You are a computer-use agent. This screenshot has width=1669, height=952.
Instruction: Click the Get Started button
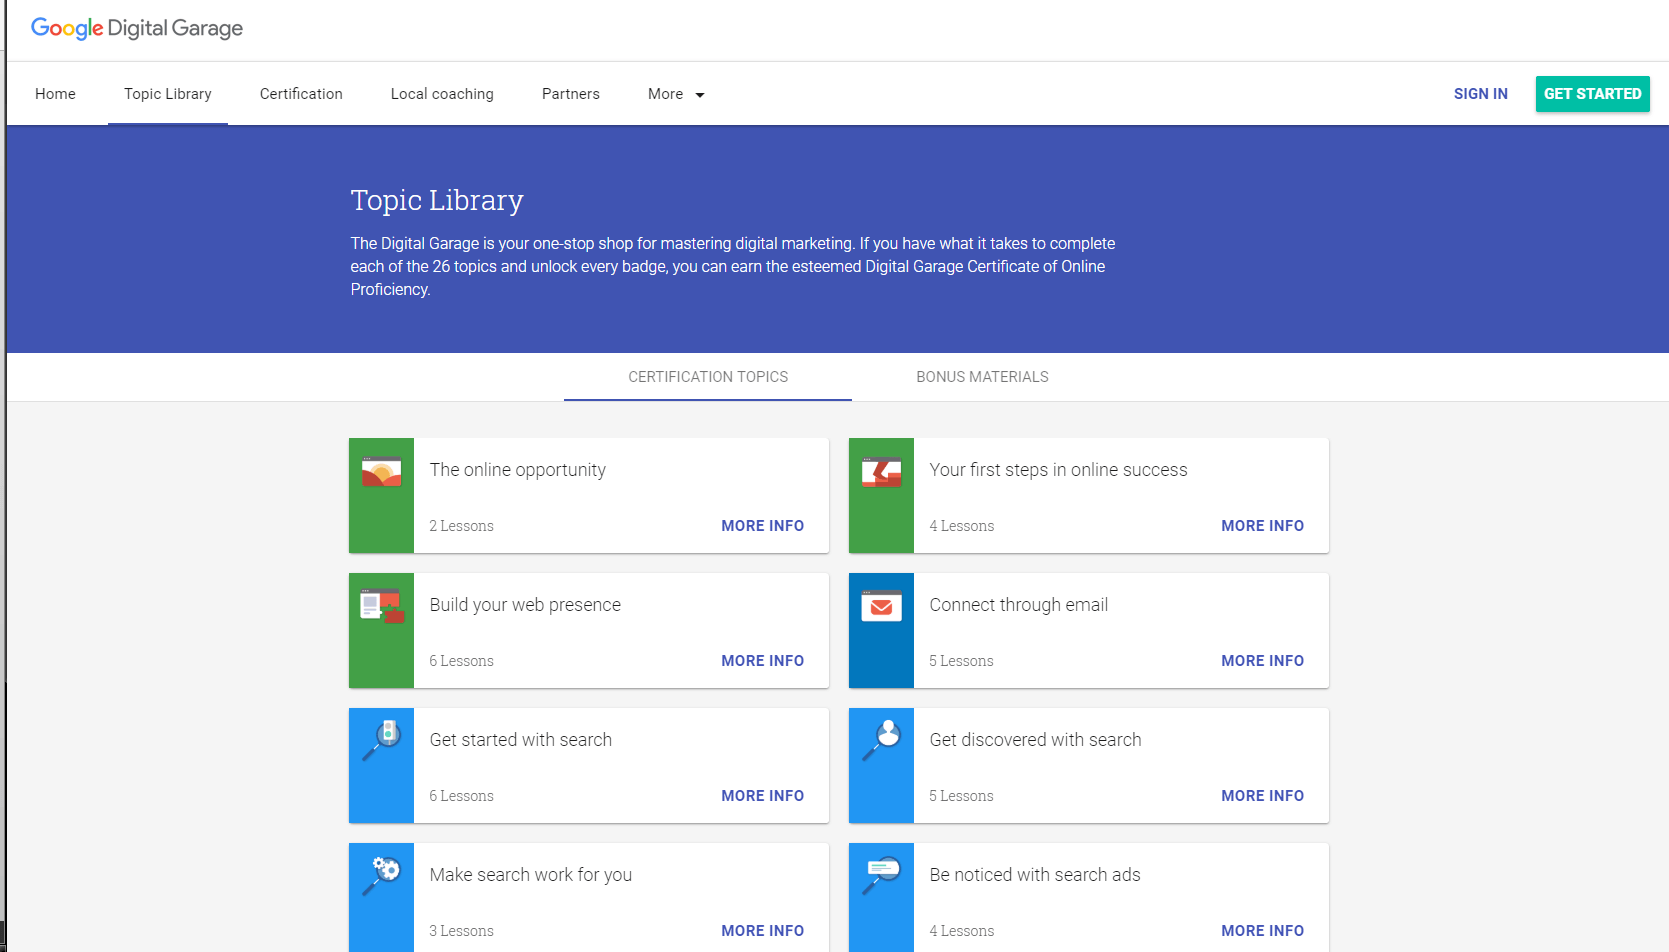[1592, 94]
